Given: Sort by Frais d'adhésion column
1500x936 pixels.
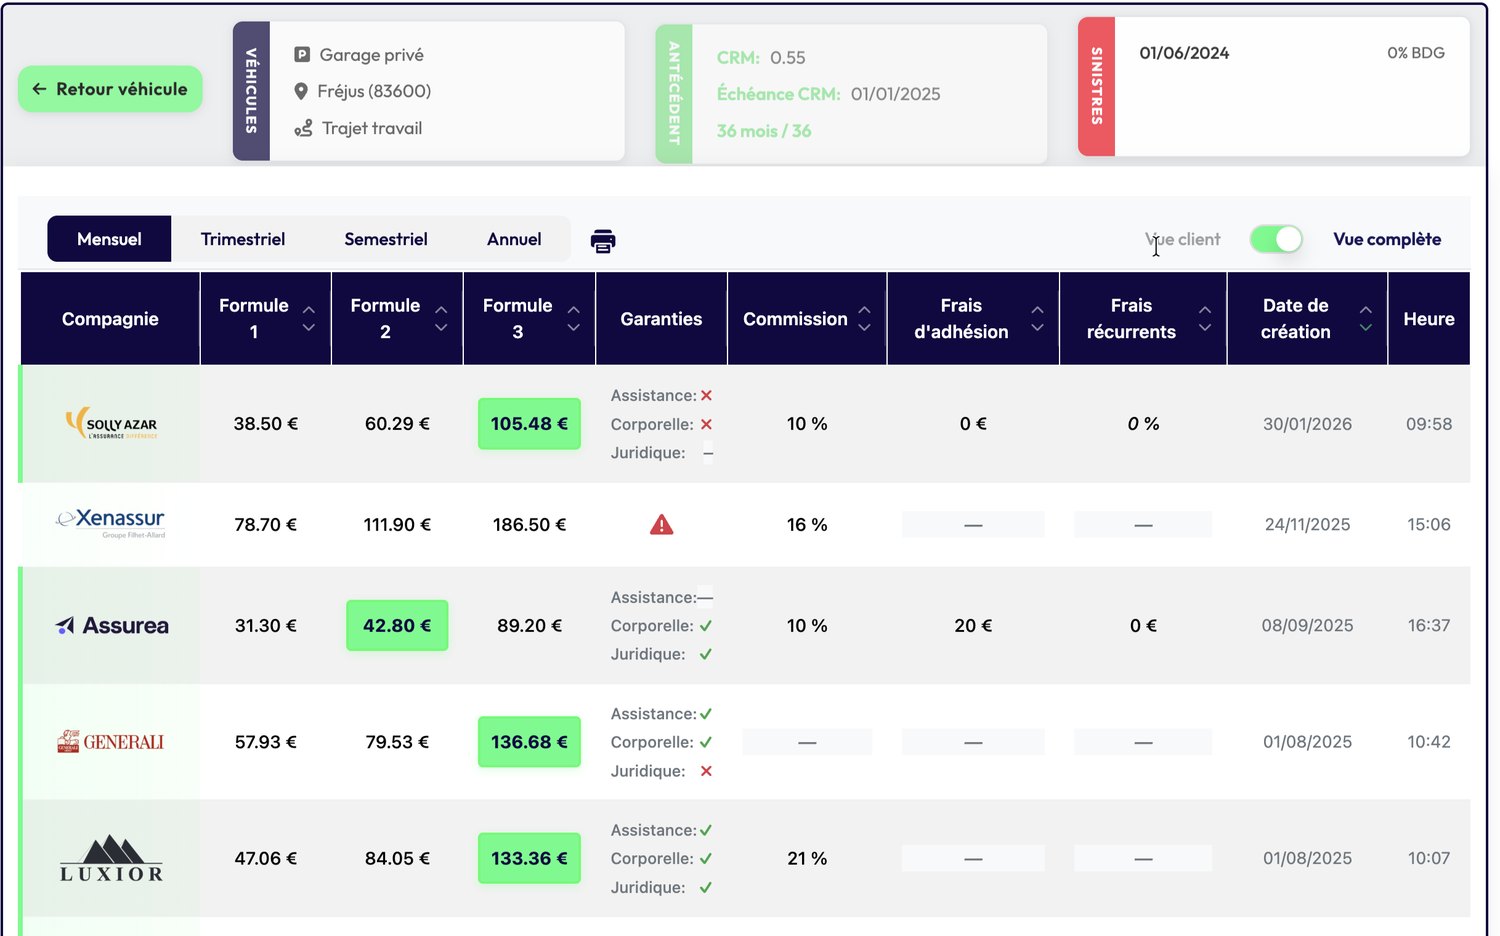Looking at the screenshot, I should (1038, 319).
